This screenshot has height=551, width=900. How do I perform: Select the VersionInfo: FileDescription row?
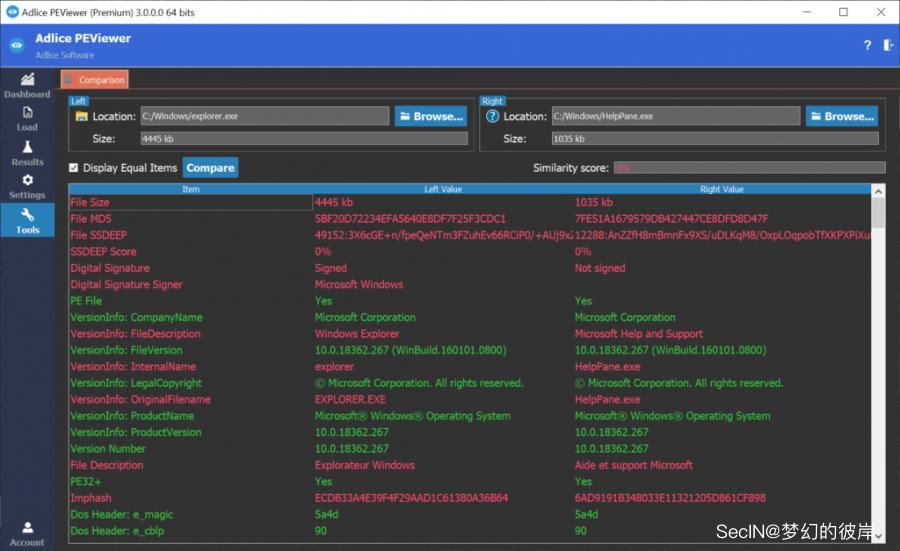(470, 333)
